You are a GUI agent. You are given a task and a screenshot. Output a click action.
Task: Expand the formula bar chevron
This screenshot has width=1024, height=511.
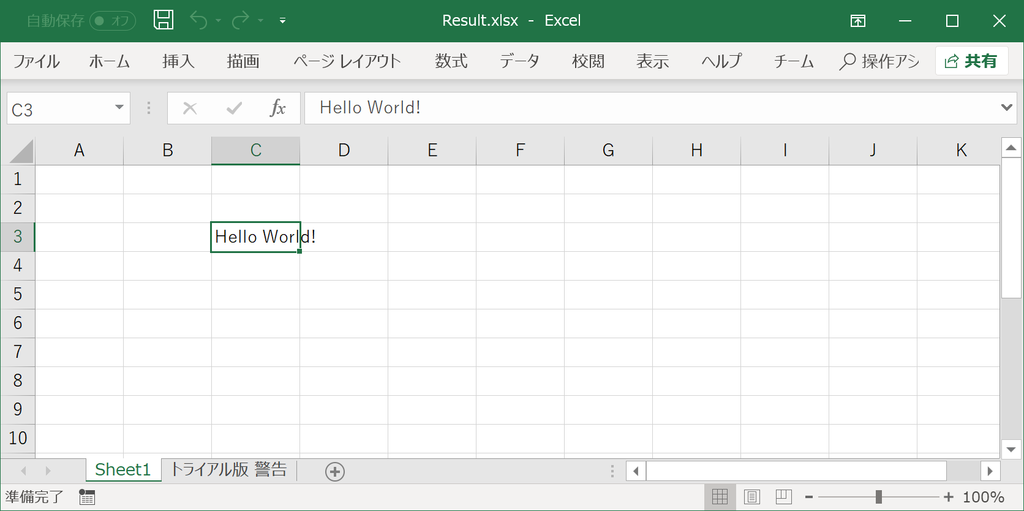click(x=1008, y=108)
